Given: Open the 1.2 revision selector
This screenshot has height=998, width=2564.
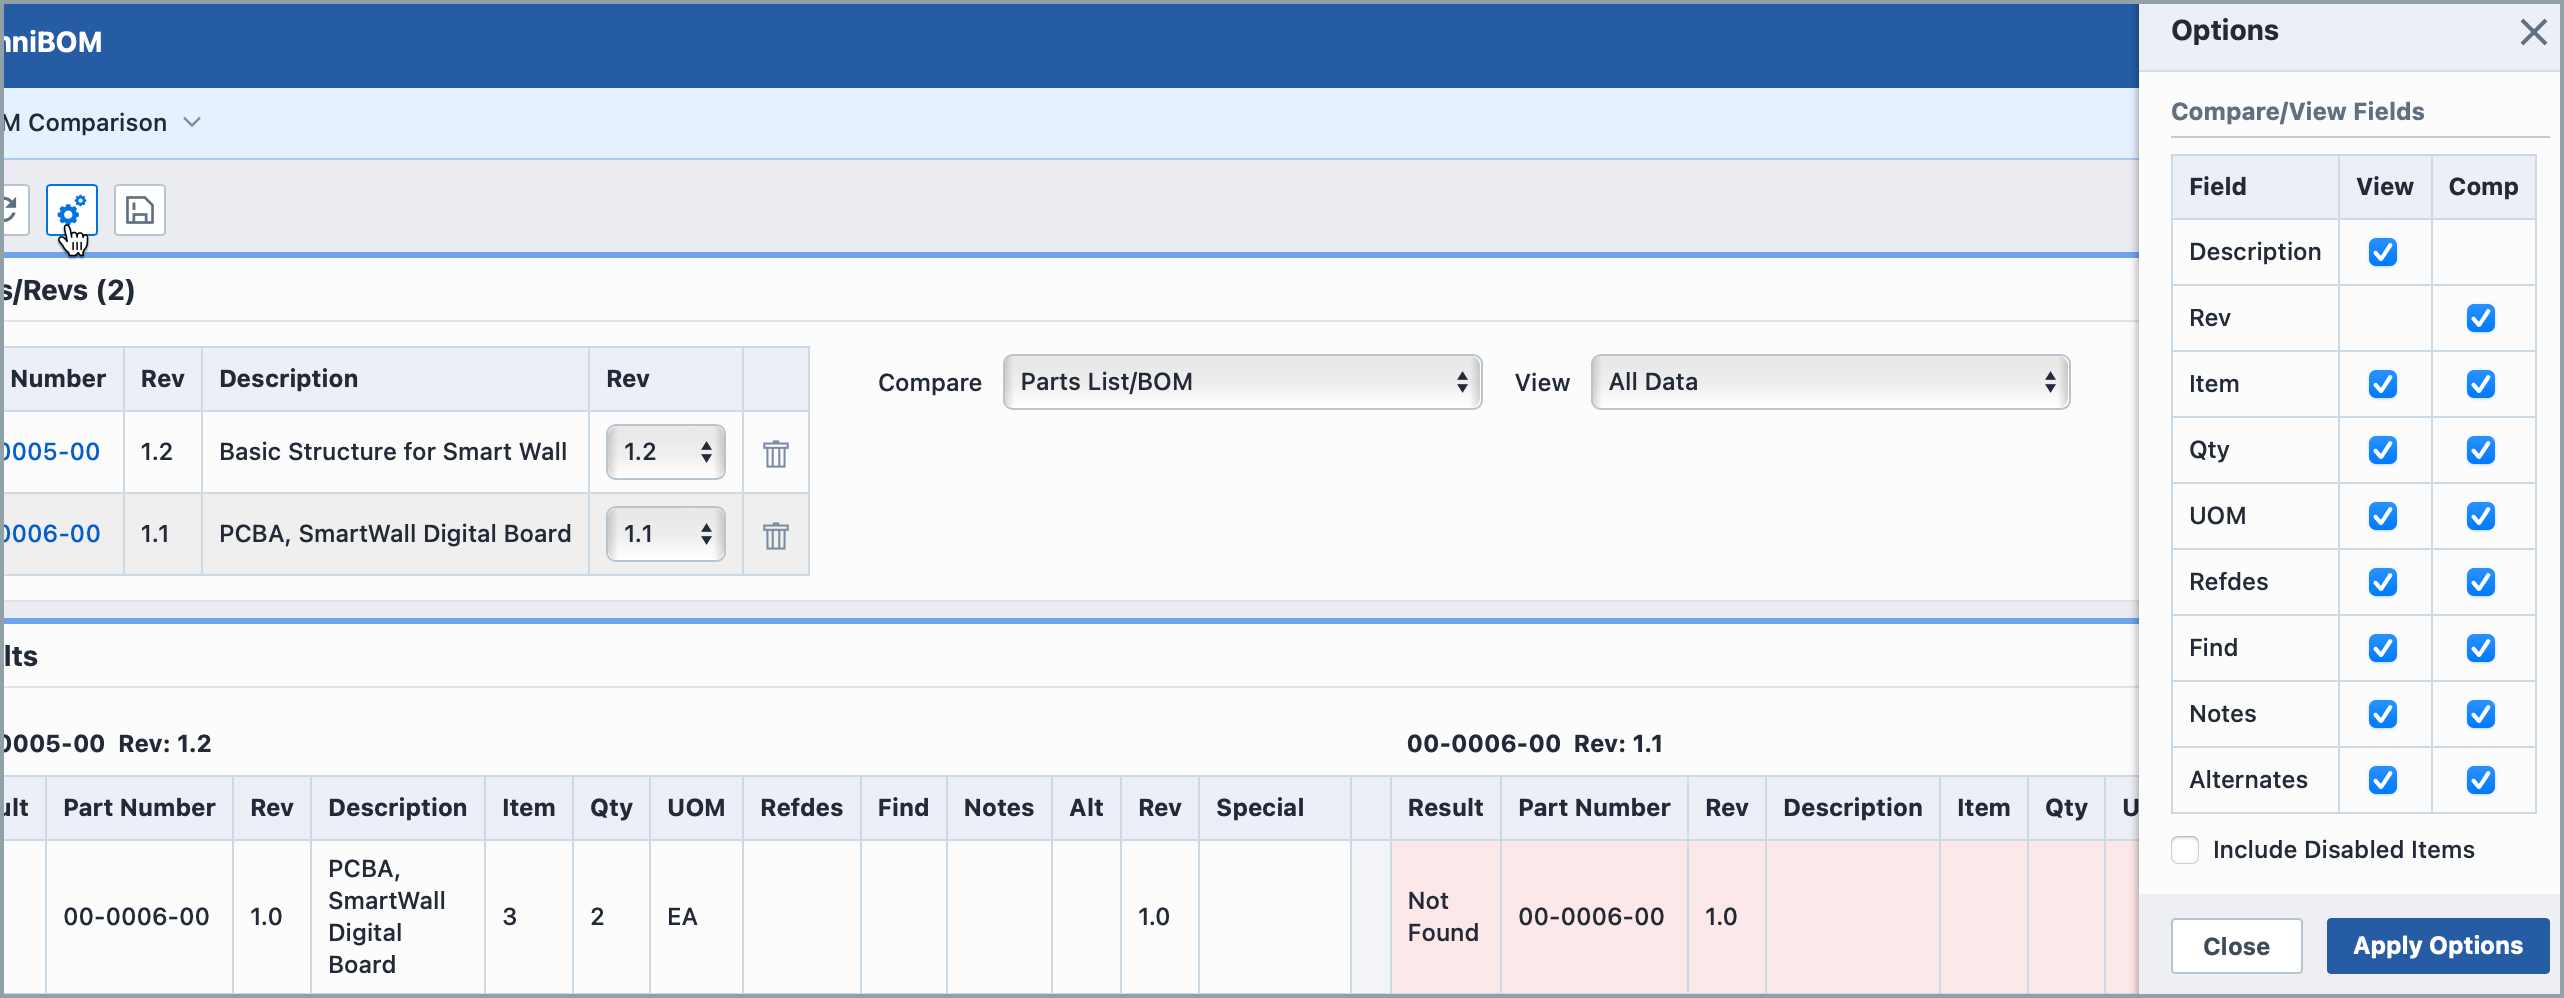Looking at the screenshot, I should click(x=665, y=452).
